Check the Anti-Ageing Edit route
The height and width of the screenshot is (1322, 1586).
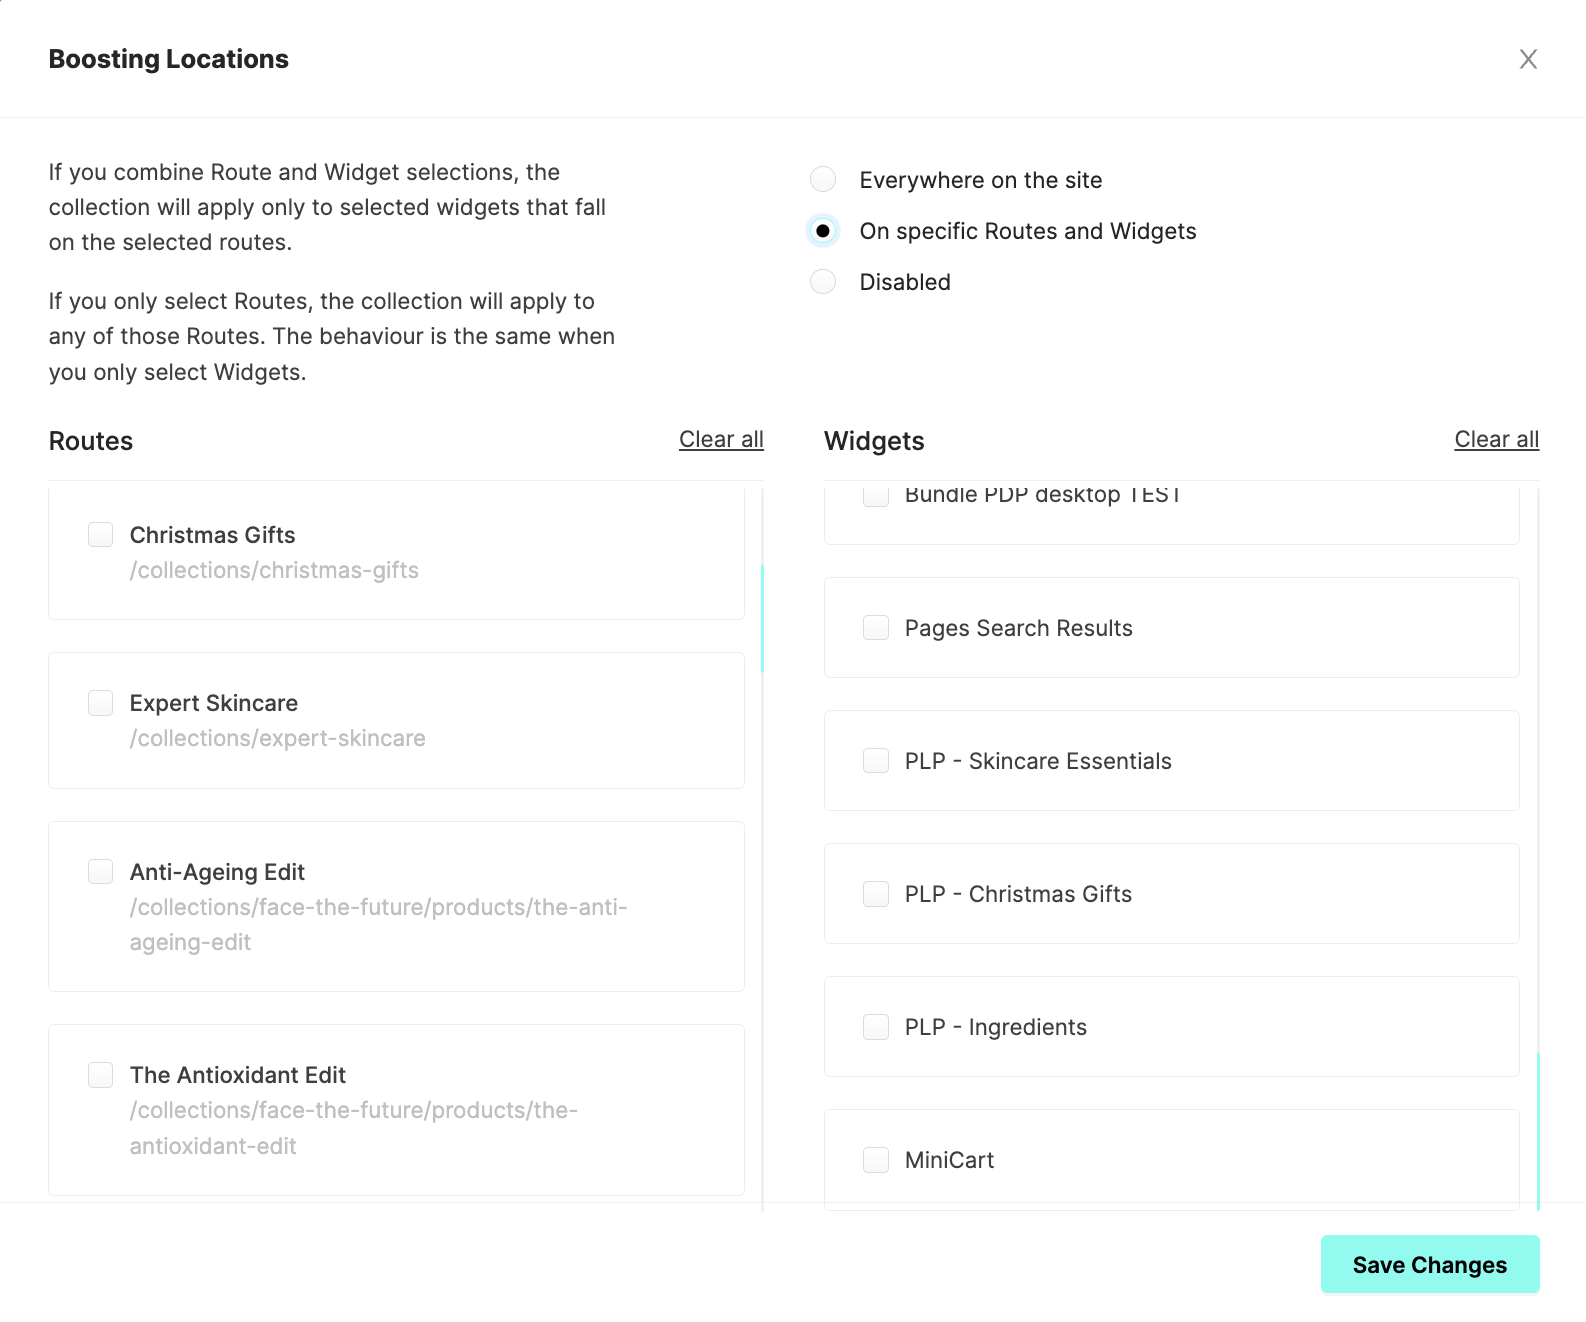pyautogui.click(x=101, y=872)
